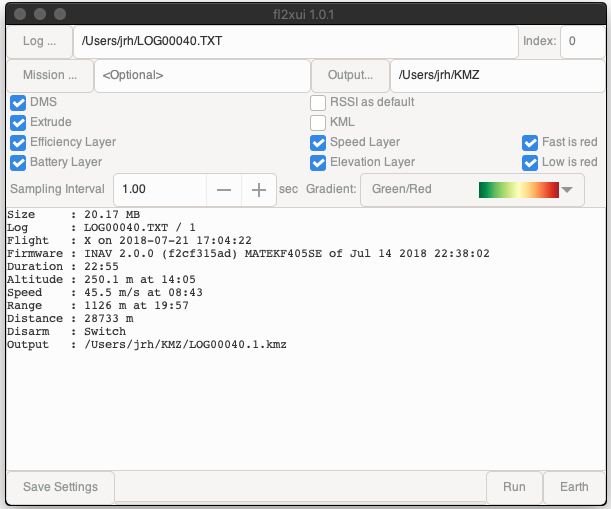Image resolution: width=611 pixels, height=509 pixels.
Task: Click the Mission ... button
Action: point(50,75)
